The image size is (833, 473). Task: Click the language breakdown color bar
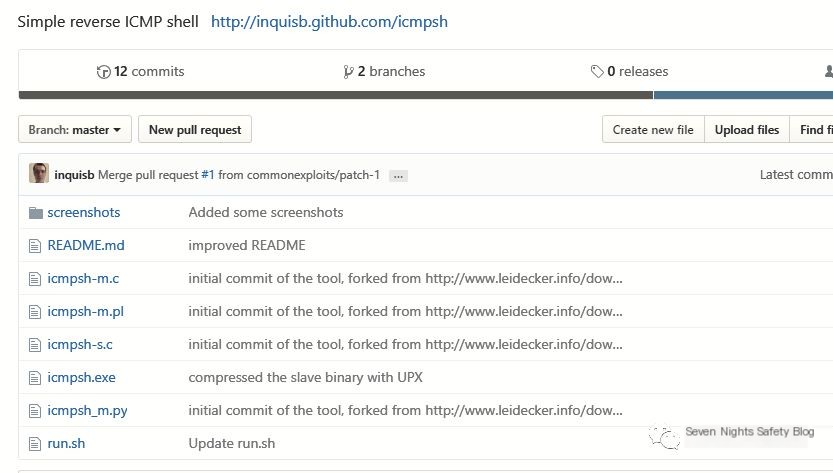[426, 95]
